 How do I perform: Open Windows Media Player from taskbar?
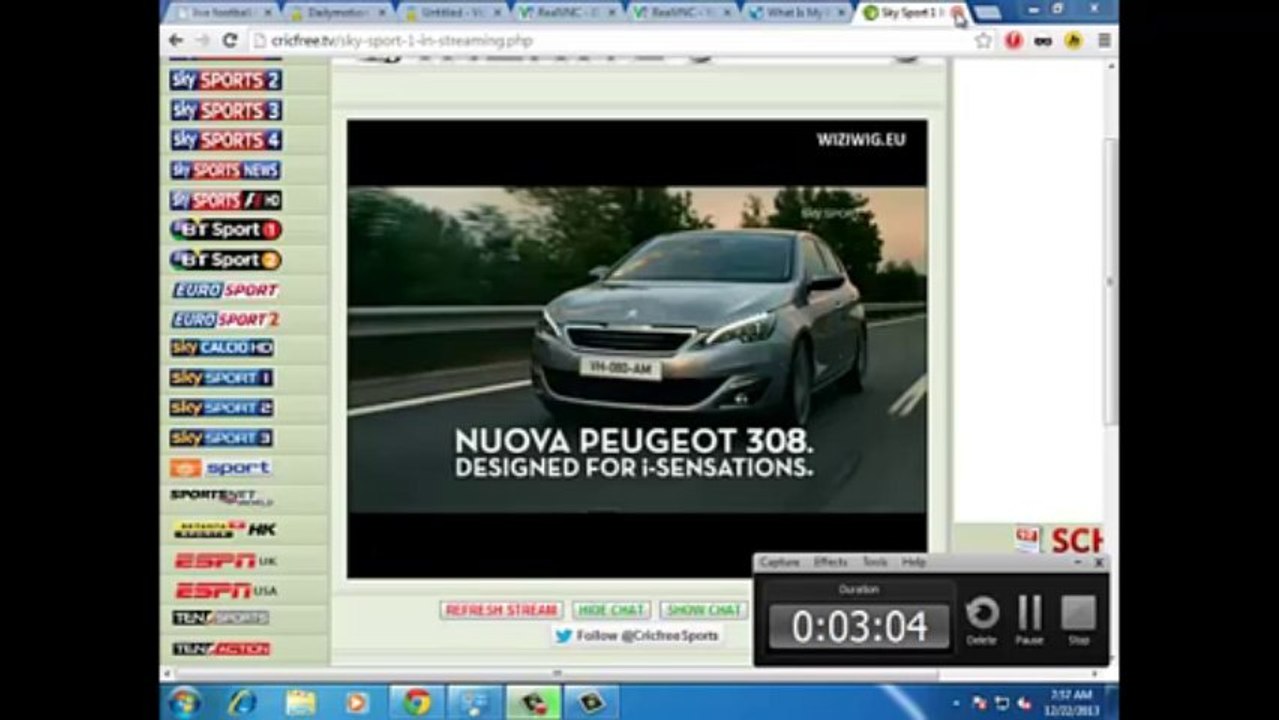coord(357,702)
